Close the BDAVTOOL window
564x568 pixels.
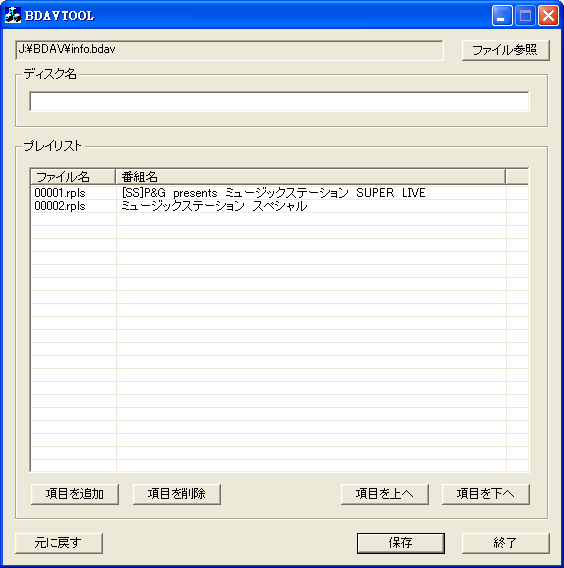pos(548,16)
